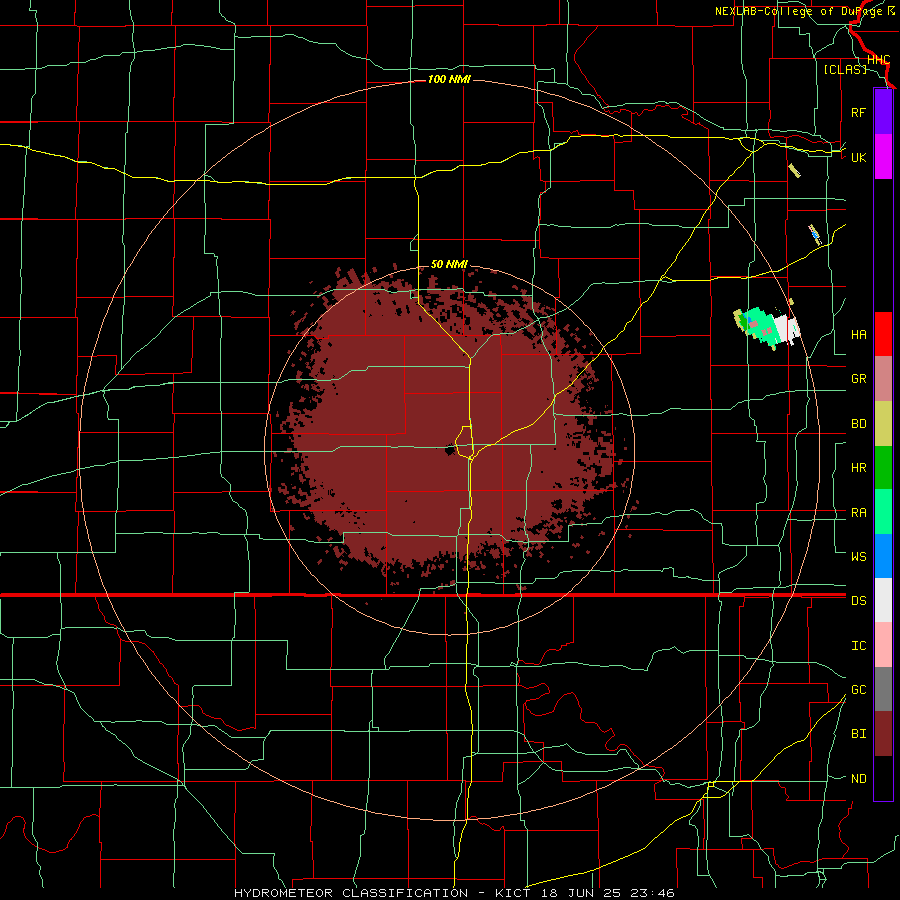Click the dark green HR legend swatch
The width and height of the screenshot is (900, 900).
(883, 468)
